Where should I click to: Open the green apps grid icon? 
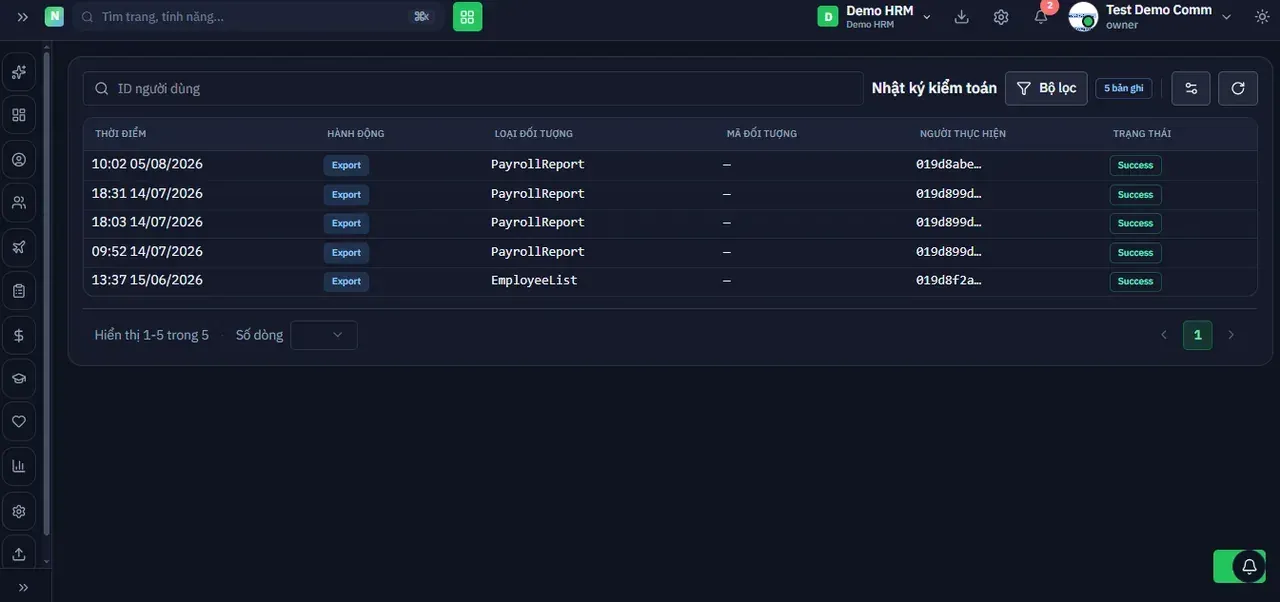(x=467, y=17)
